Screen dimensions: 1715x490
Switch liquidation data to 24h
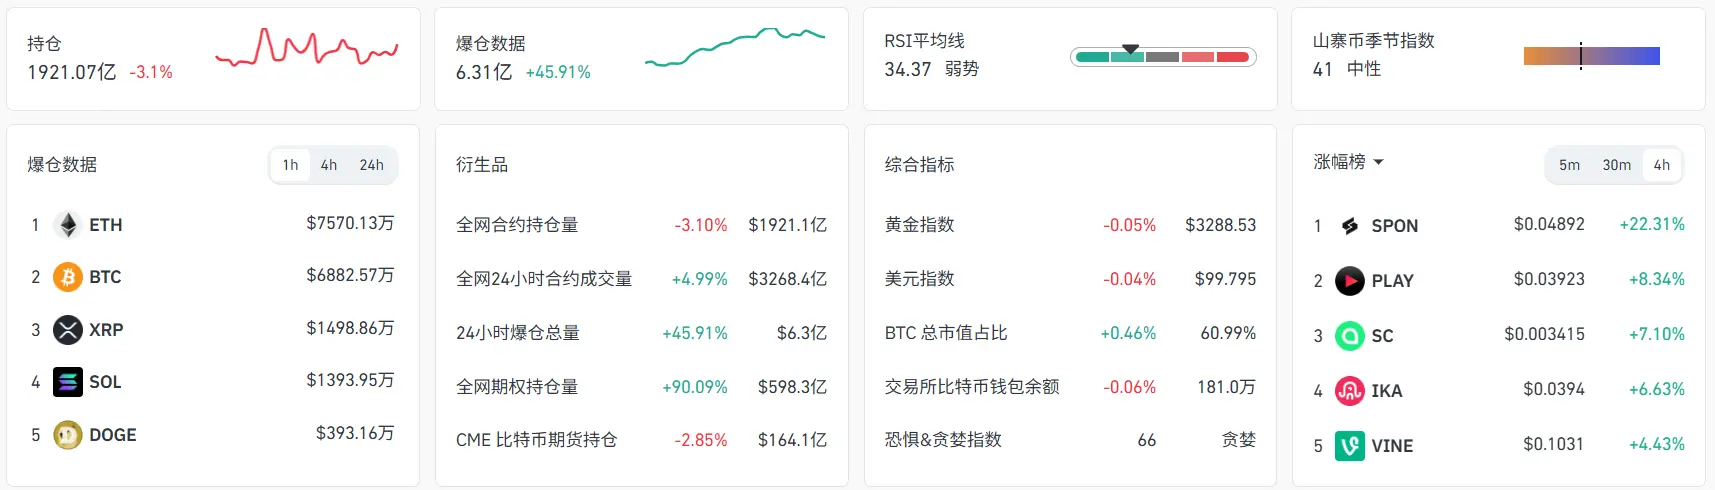coord(372,165)
